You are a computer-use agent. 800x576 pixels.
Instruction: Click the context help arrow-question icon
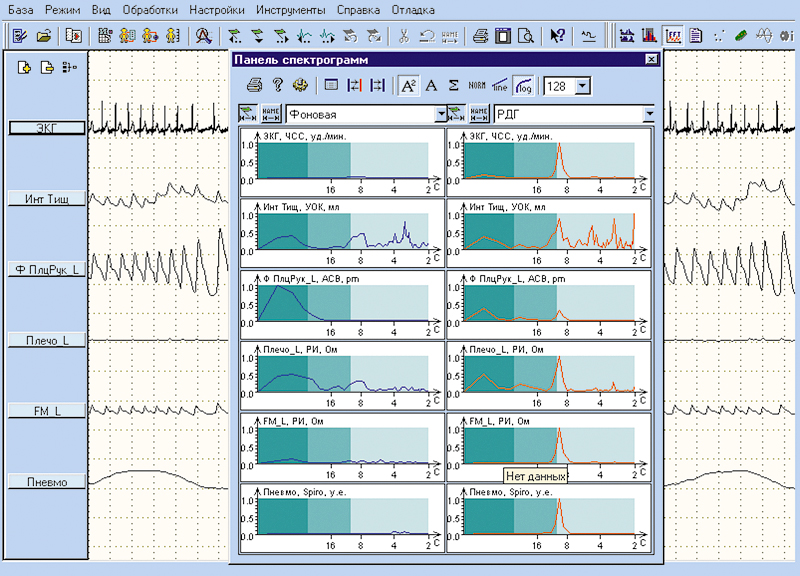tap(557, 36)
